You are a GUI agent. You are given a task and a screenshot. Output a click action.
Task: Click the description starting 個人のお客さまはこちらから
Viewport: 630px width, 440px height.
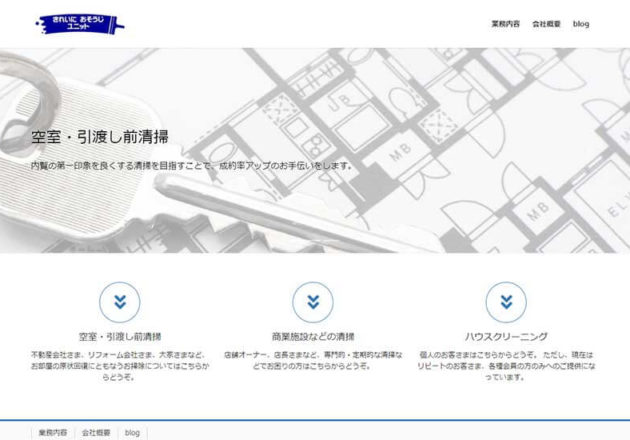pyautogui.click(x=506, y=366)
